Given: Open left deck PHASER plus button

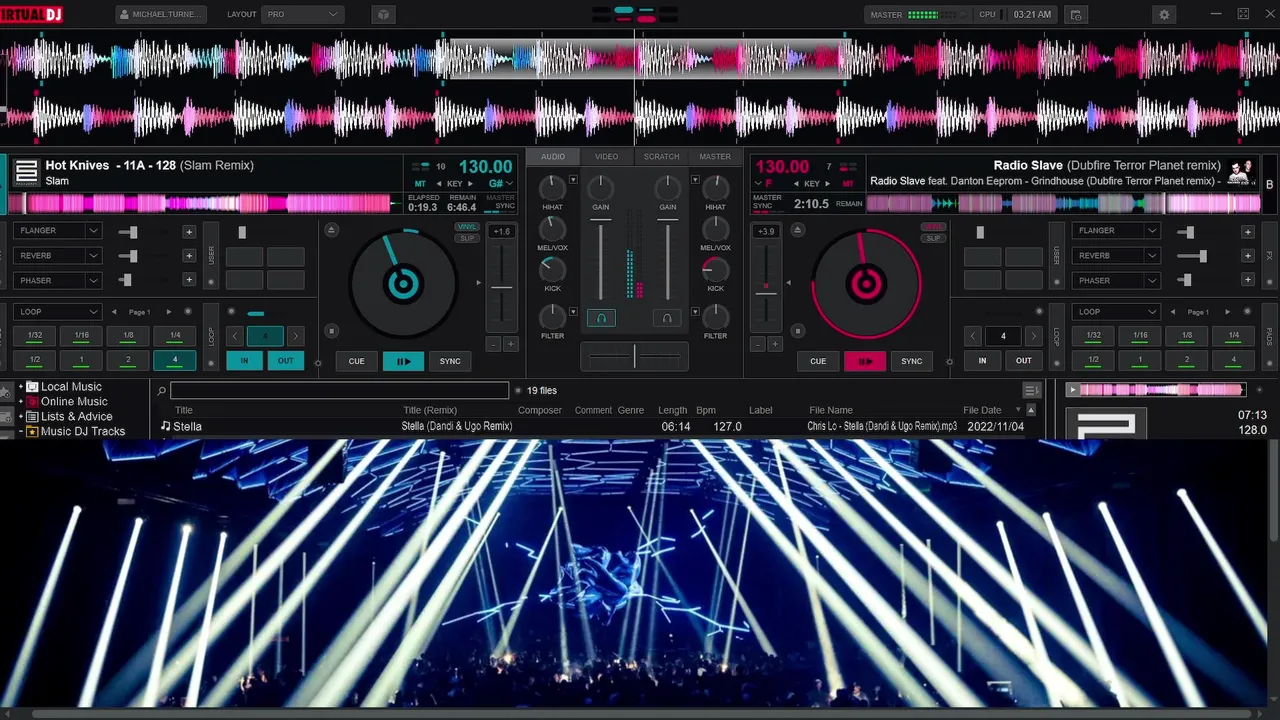Looking at the screenshot, I should point(188,280).
